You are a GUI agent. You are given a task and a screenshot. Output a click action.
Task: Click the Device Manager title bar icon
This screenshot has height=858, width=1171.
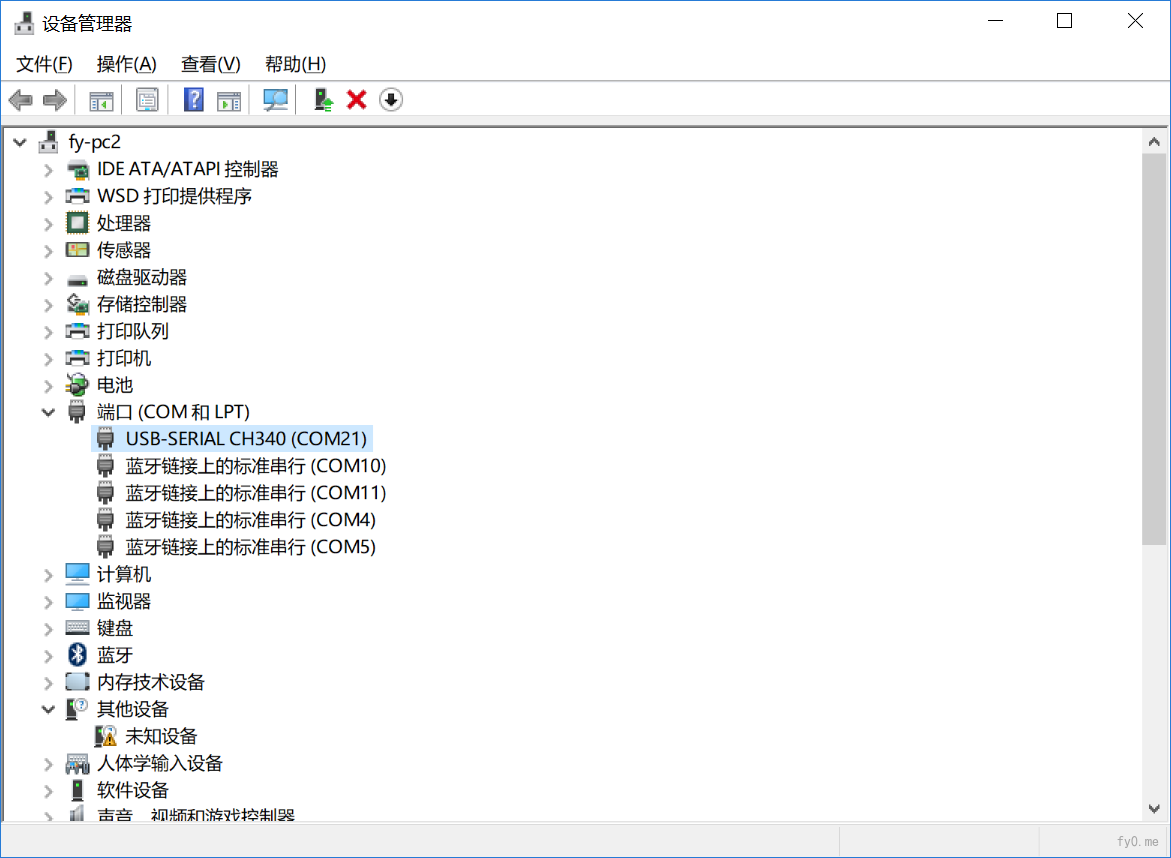24,23
